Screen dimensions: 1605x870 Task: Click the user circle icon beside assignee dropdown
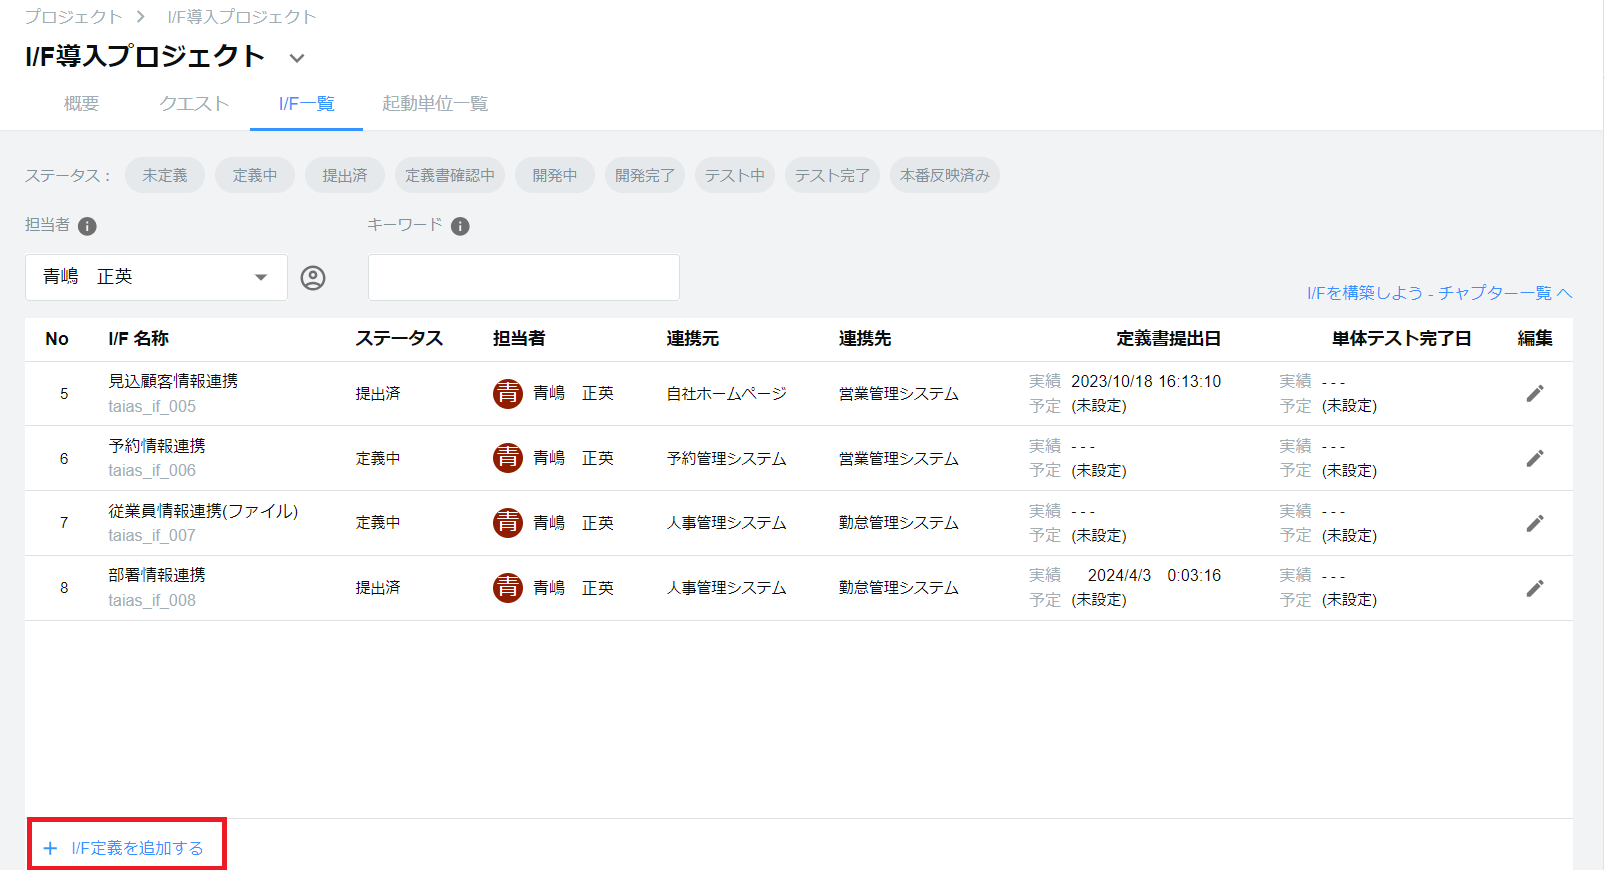(x=313, y=278)
